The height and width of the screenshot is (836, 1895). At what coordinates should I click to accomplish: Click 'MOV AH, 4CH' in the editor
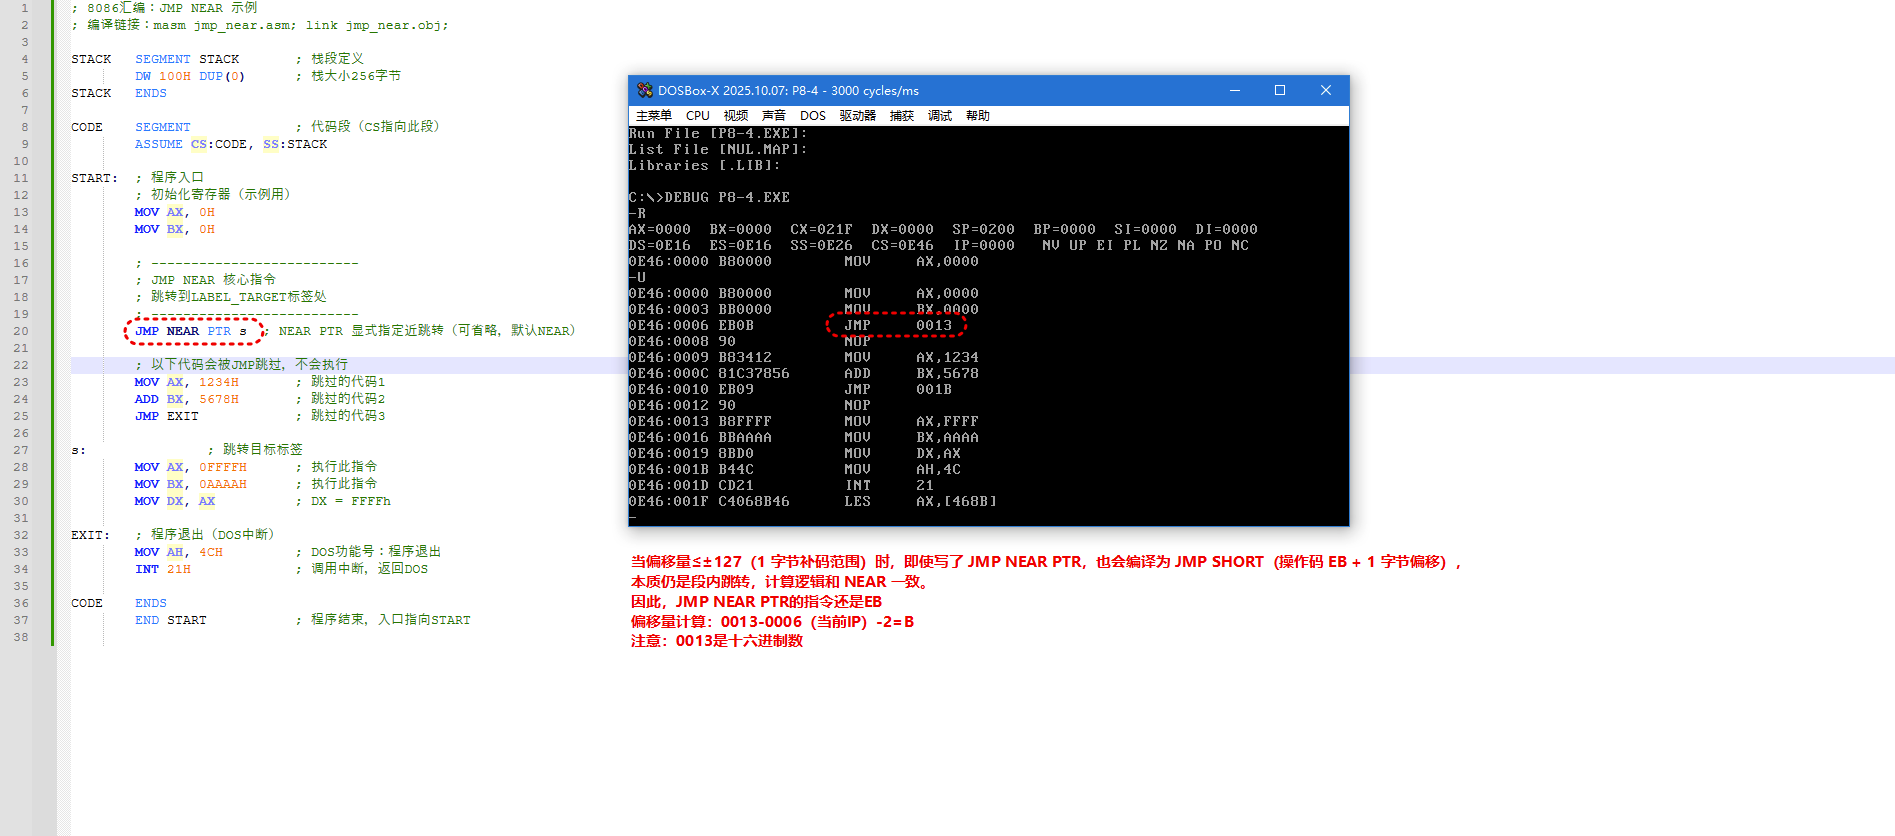point(179,552)
